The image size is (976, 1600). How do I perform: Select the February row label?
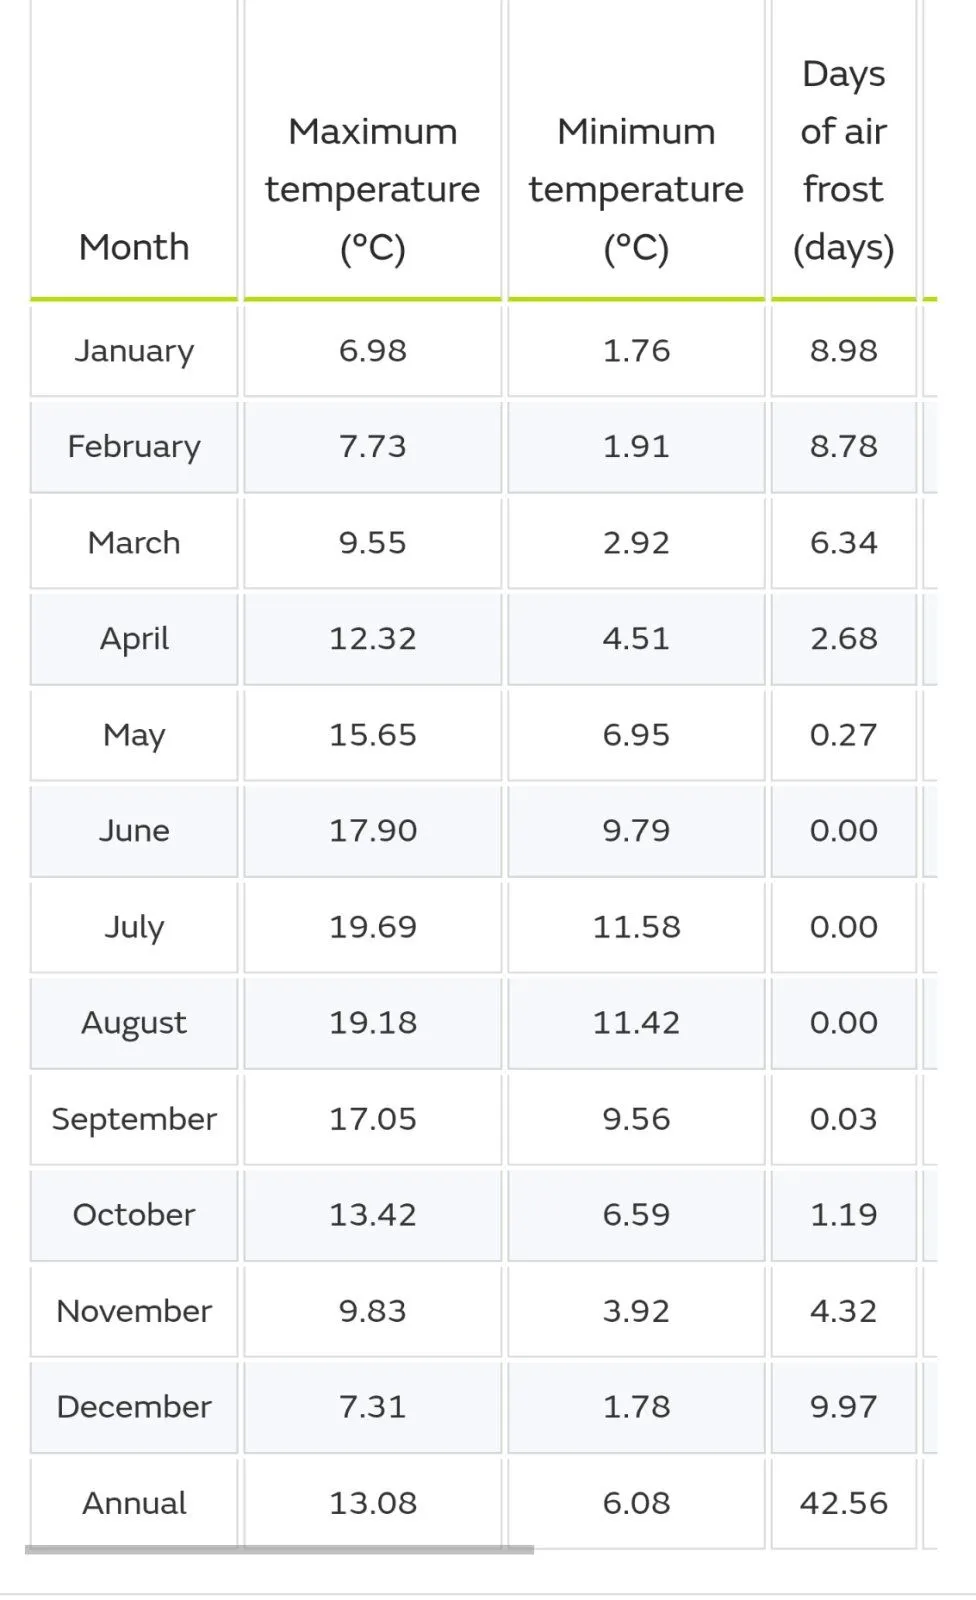coord(134,446)
